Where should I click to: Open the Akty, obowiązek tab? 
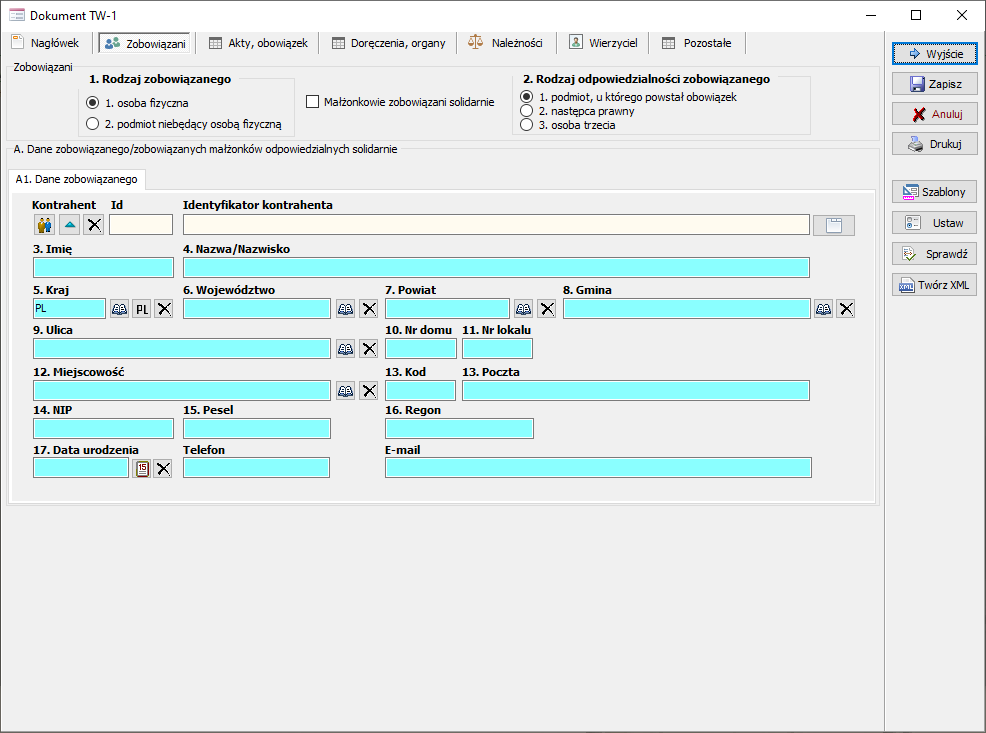point(257,43)
